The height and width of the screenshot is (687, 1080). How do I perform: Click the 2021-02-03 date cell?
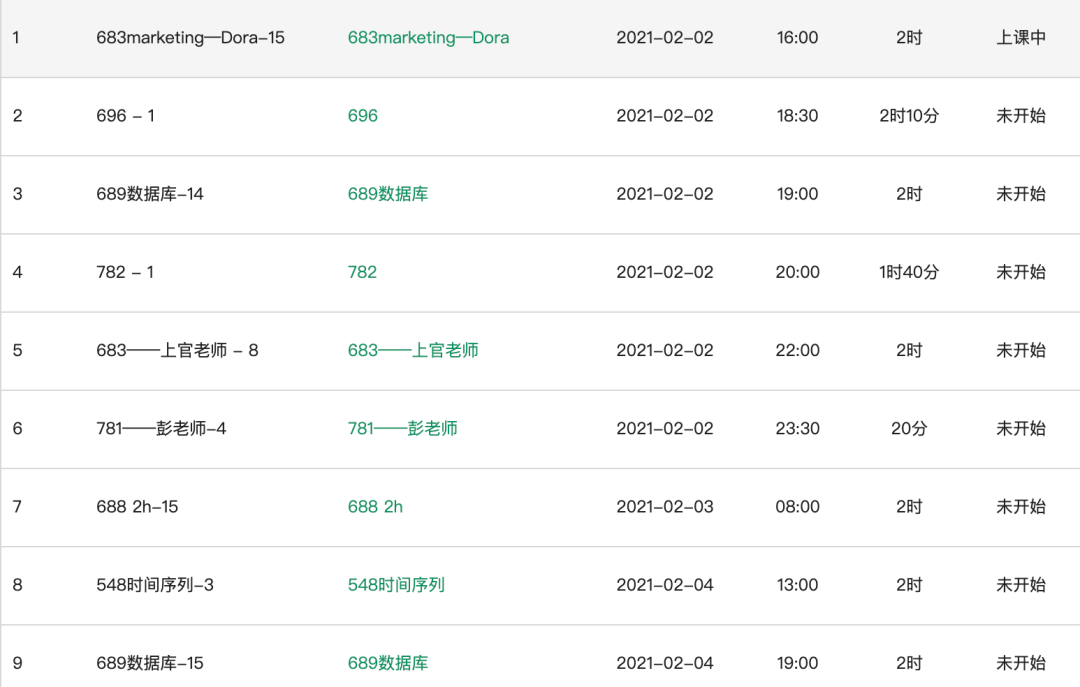click(x=665, y=507)
